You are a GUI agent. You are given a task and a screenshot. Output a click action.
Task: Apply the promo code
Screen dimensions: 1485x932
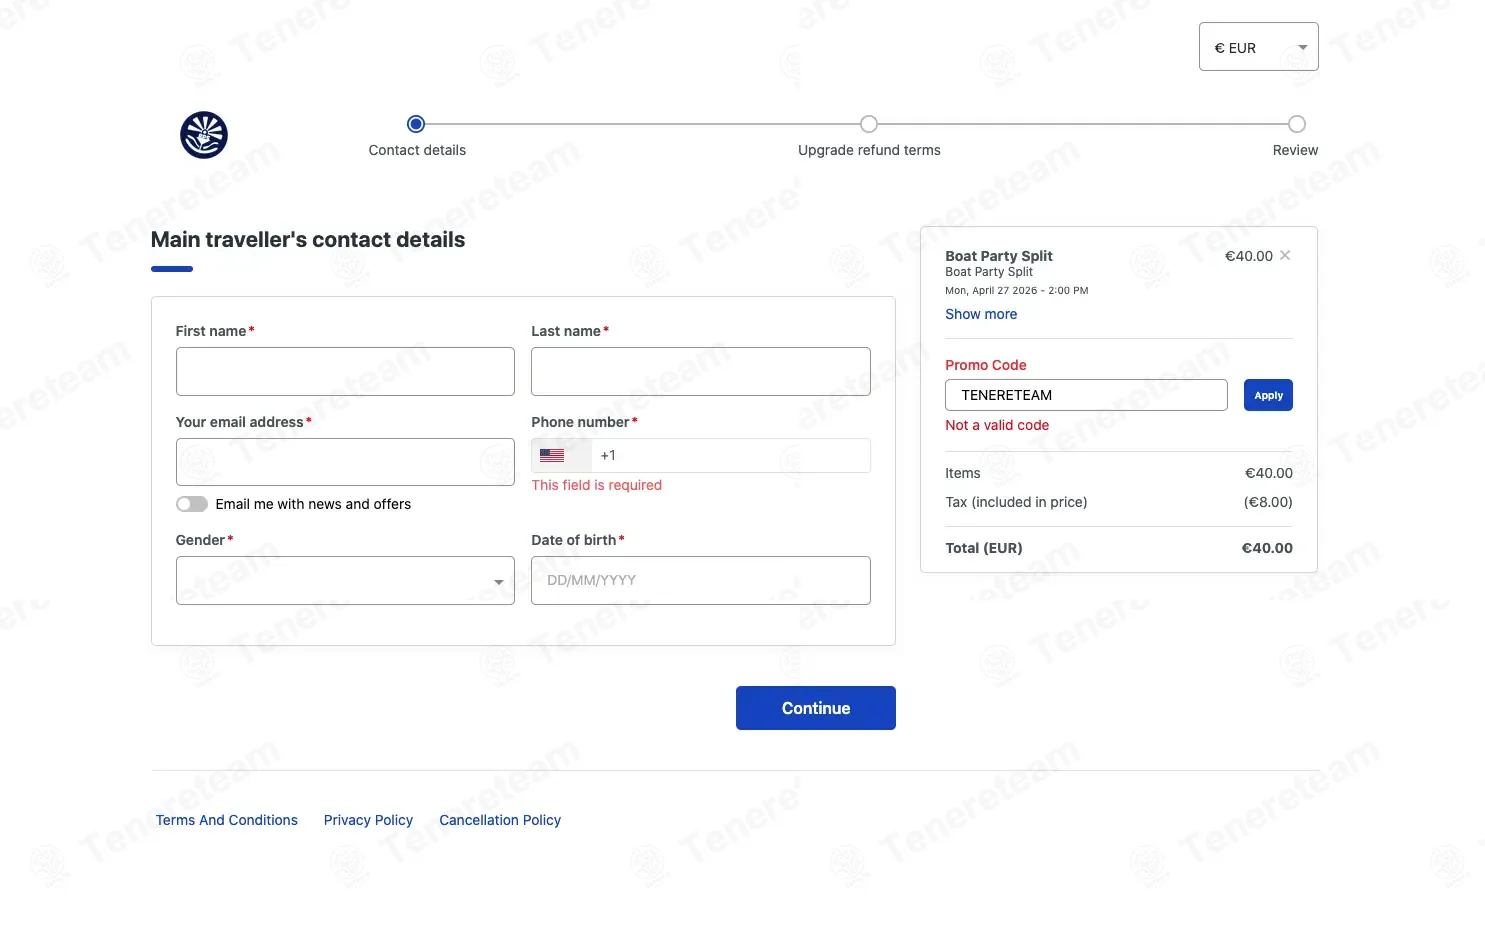click(x=1268, y=395)
